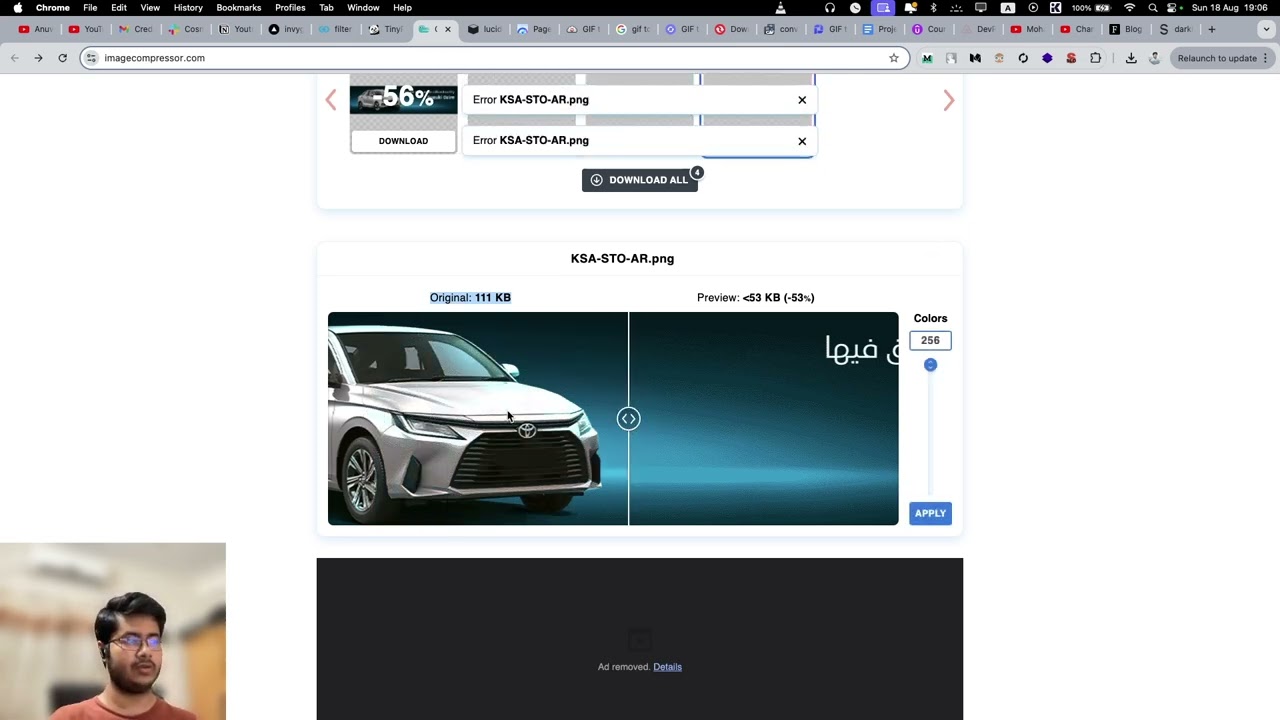Click the before/after comparison divider handle

click(628, 418)
